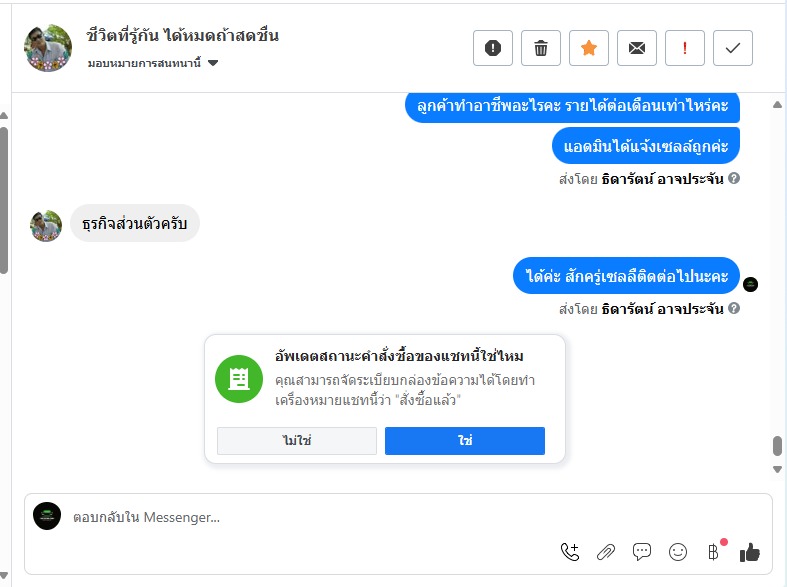Image resolution: width=787 pixels, height=587 pixels.
Task: Click the orange star follow-up icon
Action: point(589,48)
